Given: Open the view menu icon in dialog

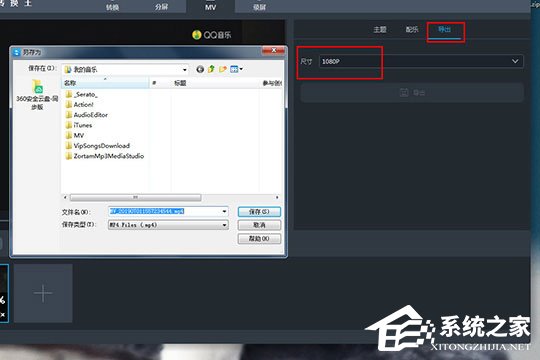Looking at the screenshot, I should pyautogui.click(x=236, y=69).
